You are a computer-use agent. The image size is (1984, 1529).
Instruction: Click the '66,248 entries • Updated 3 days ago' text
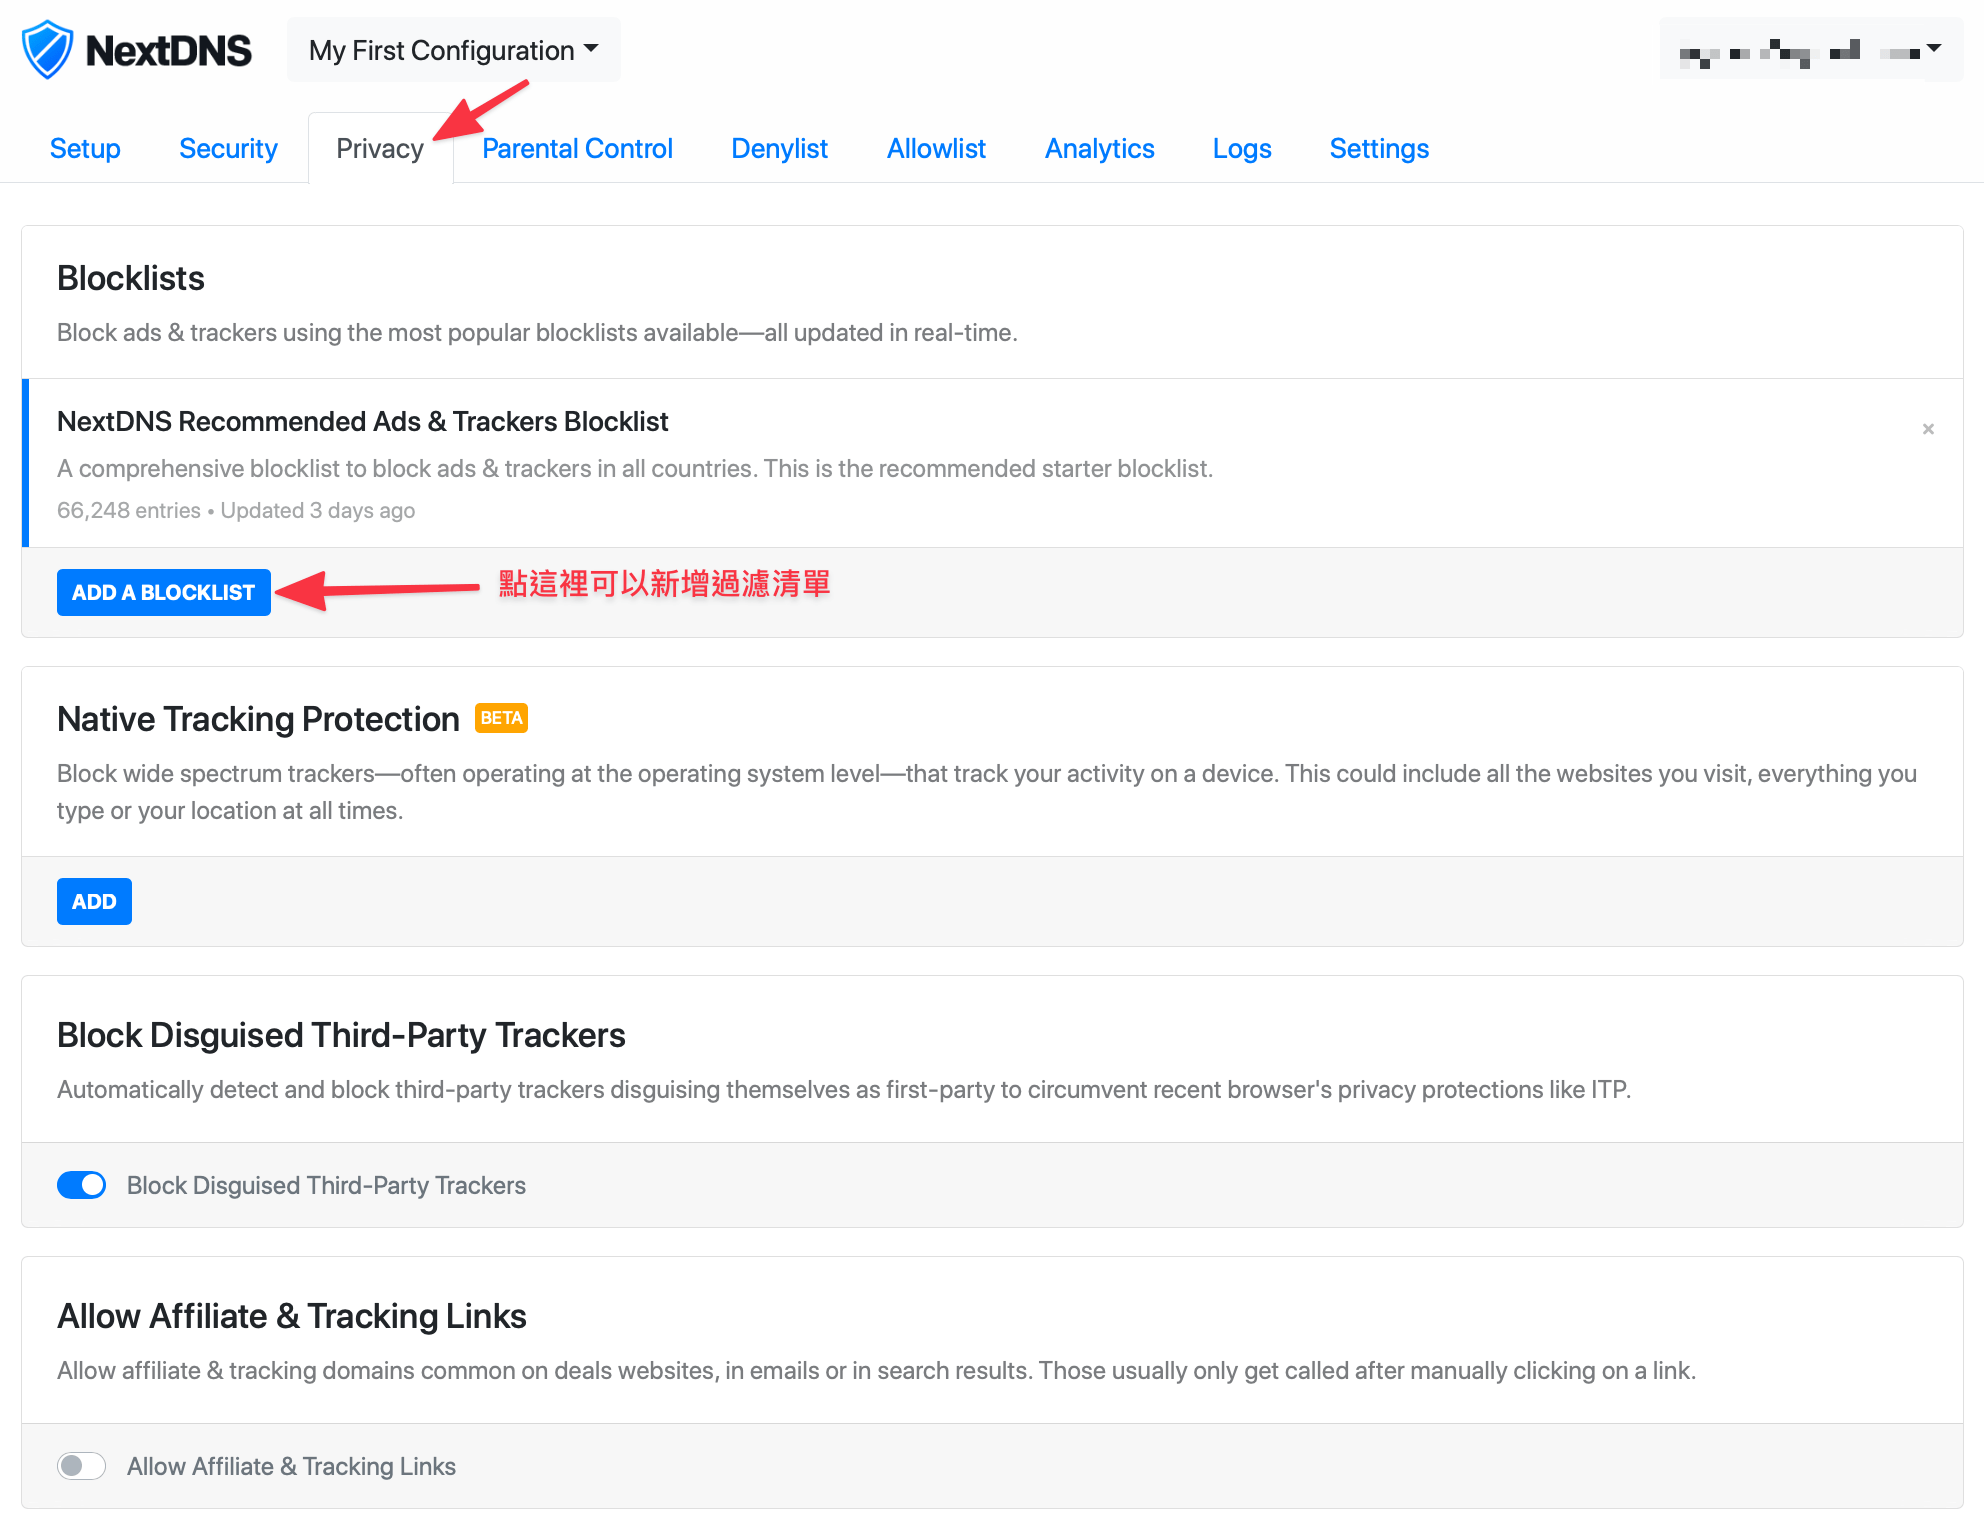click(x=236, y=510)
